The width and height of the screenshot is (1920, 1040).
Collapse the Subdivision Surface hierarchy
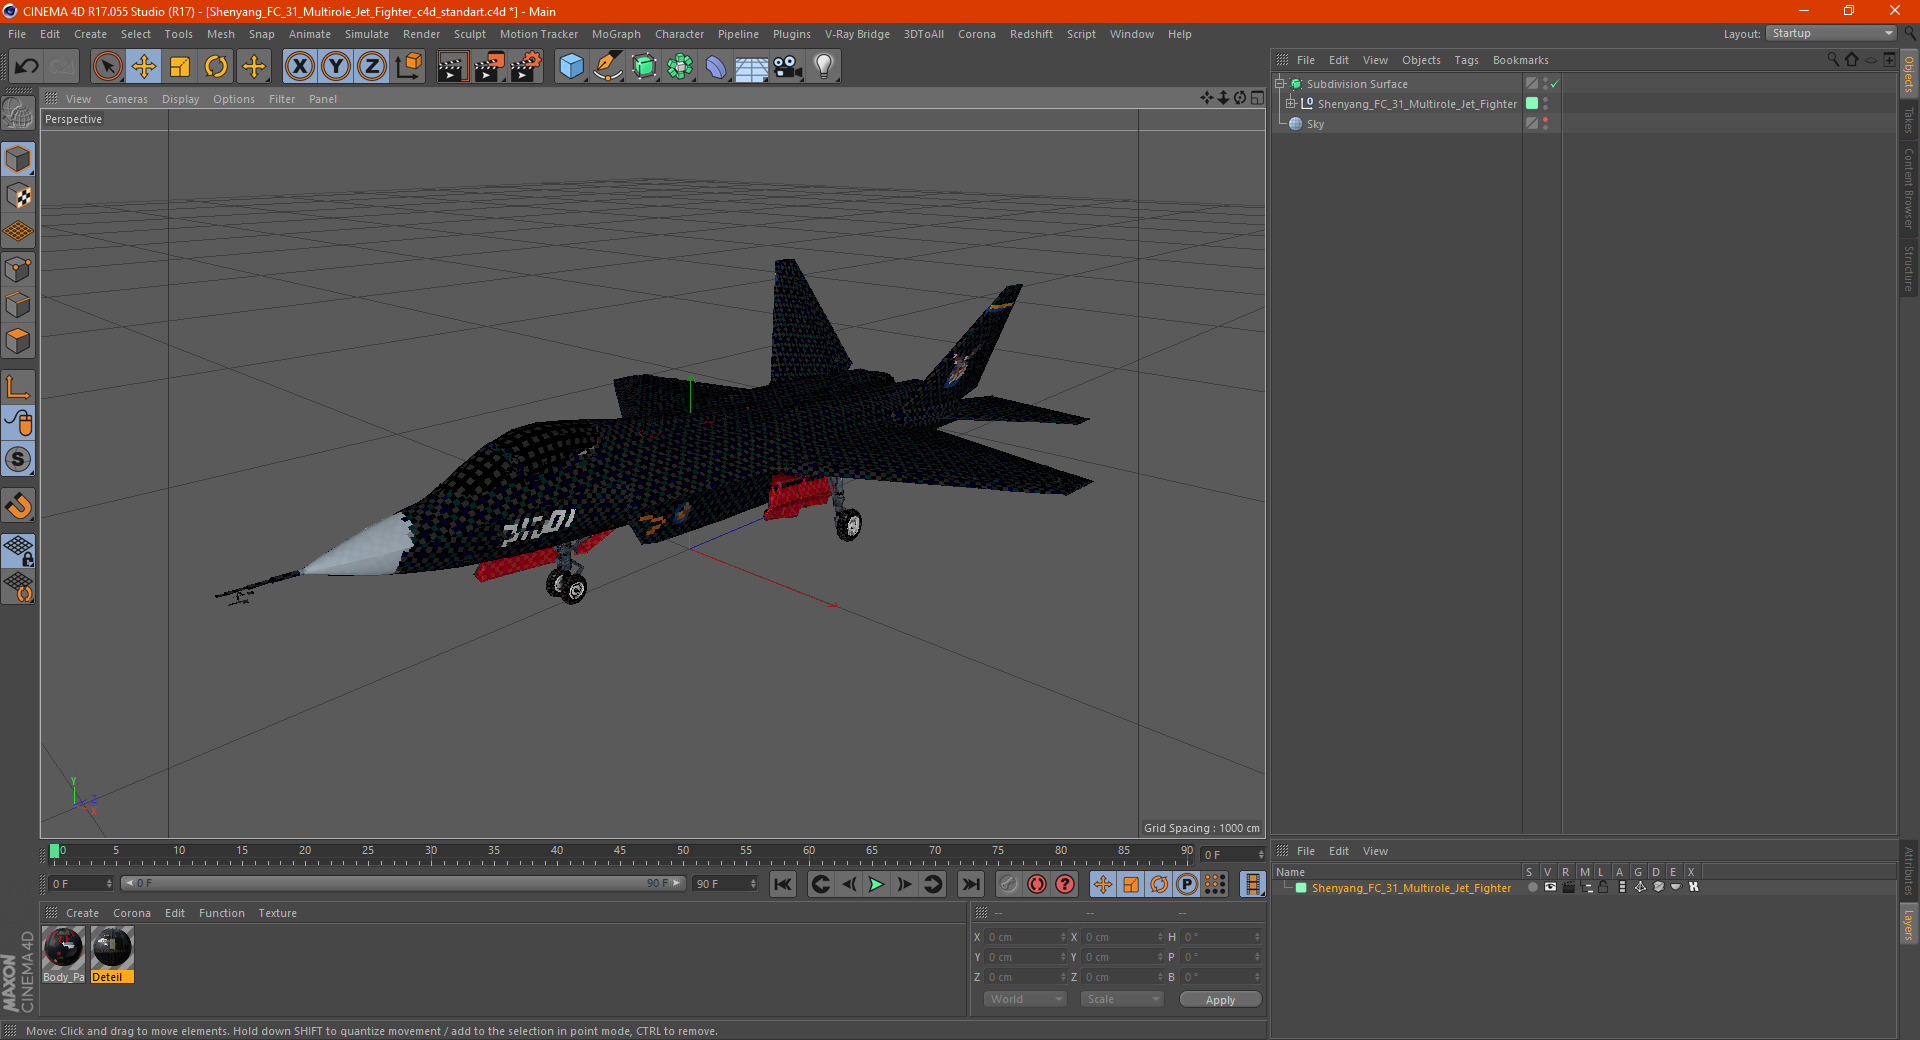1279,83
